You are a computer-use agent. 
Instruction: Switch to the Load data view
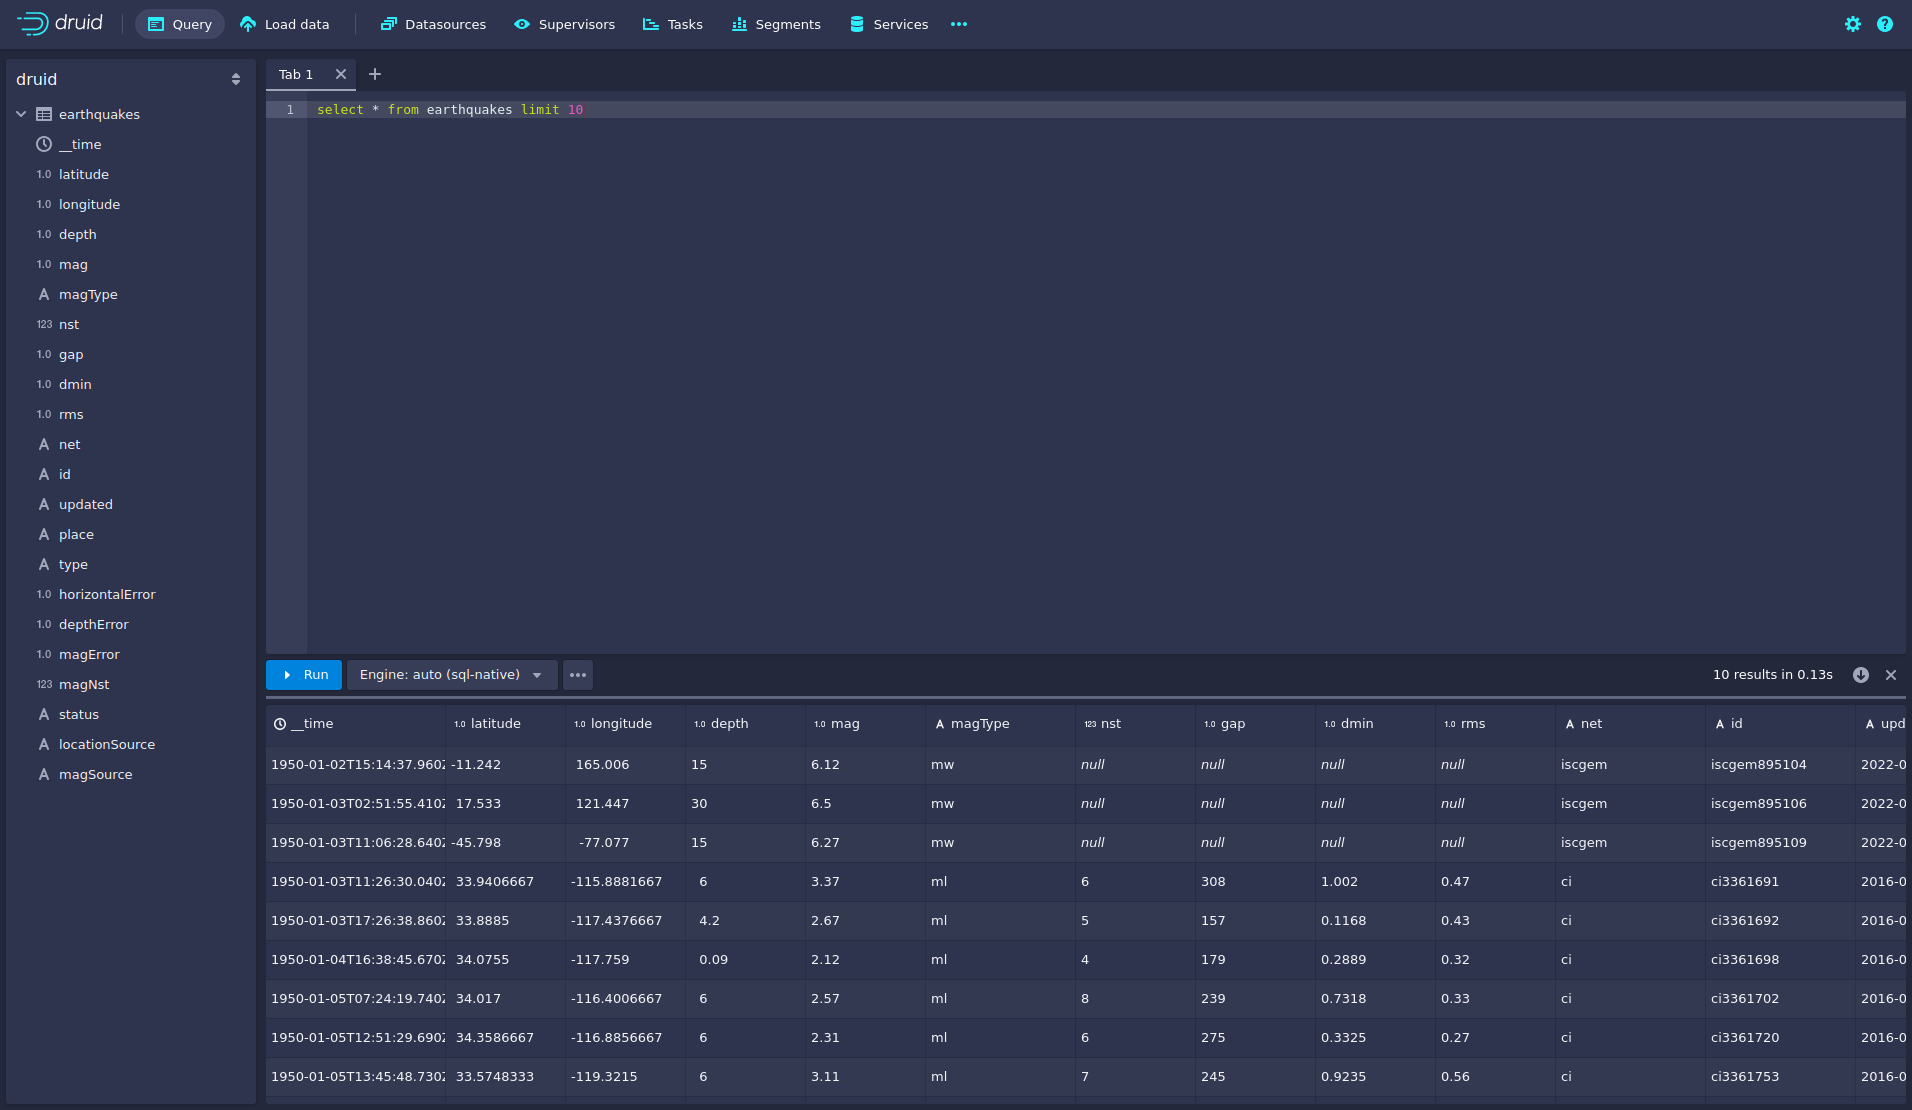[x=285, y=24]
